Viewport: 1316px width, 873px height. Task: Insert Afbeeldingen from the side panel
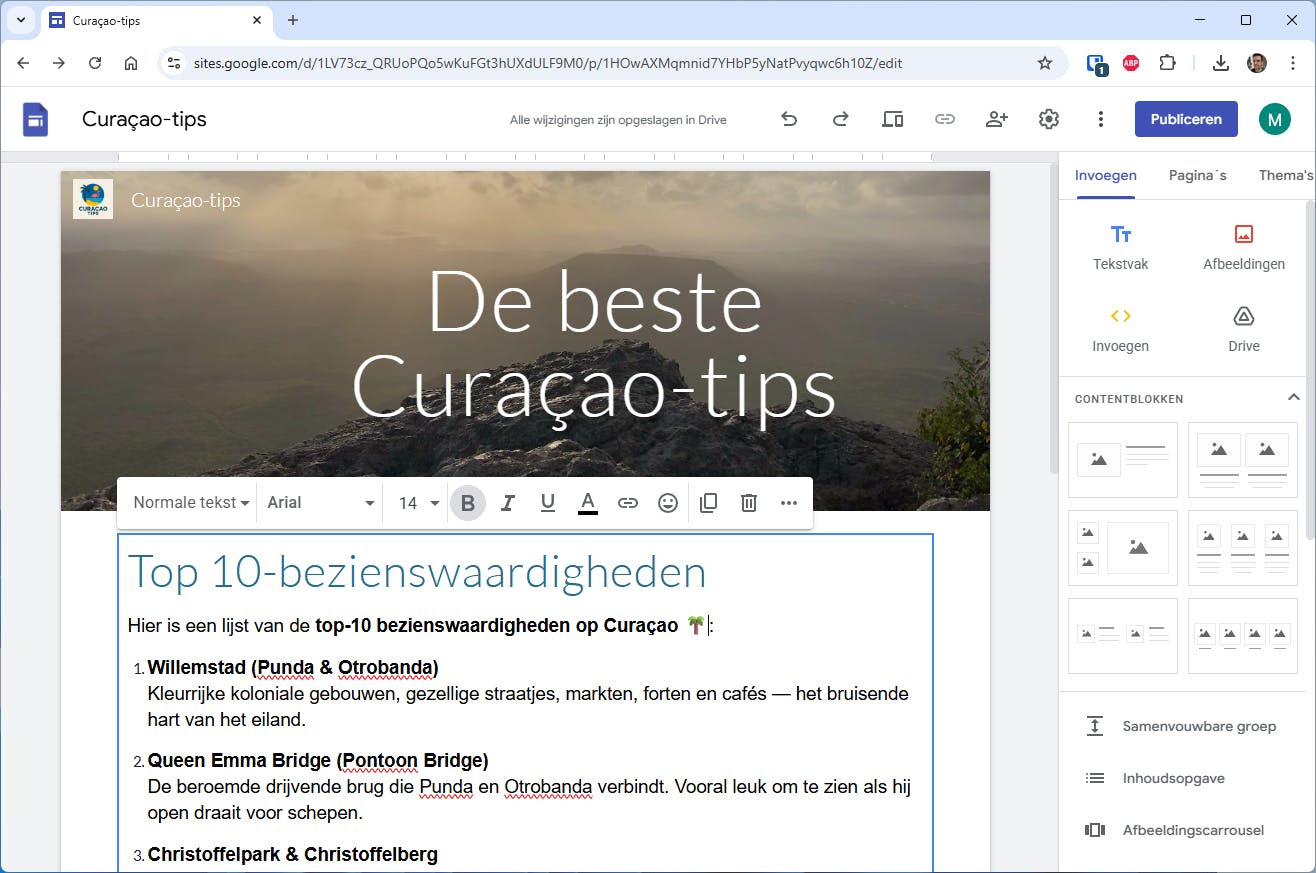(1244, 247)
